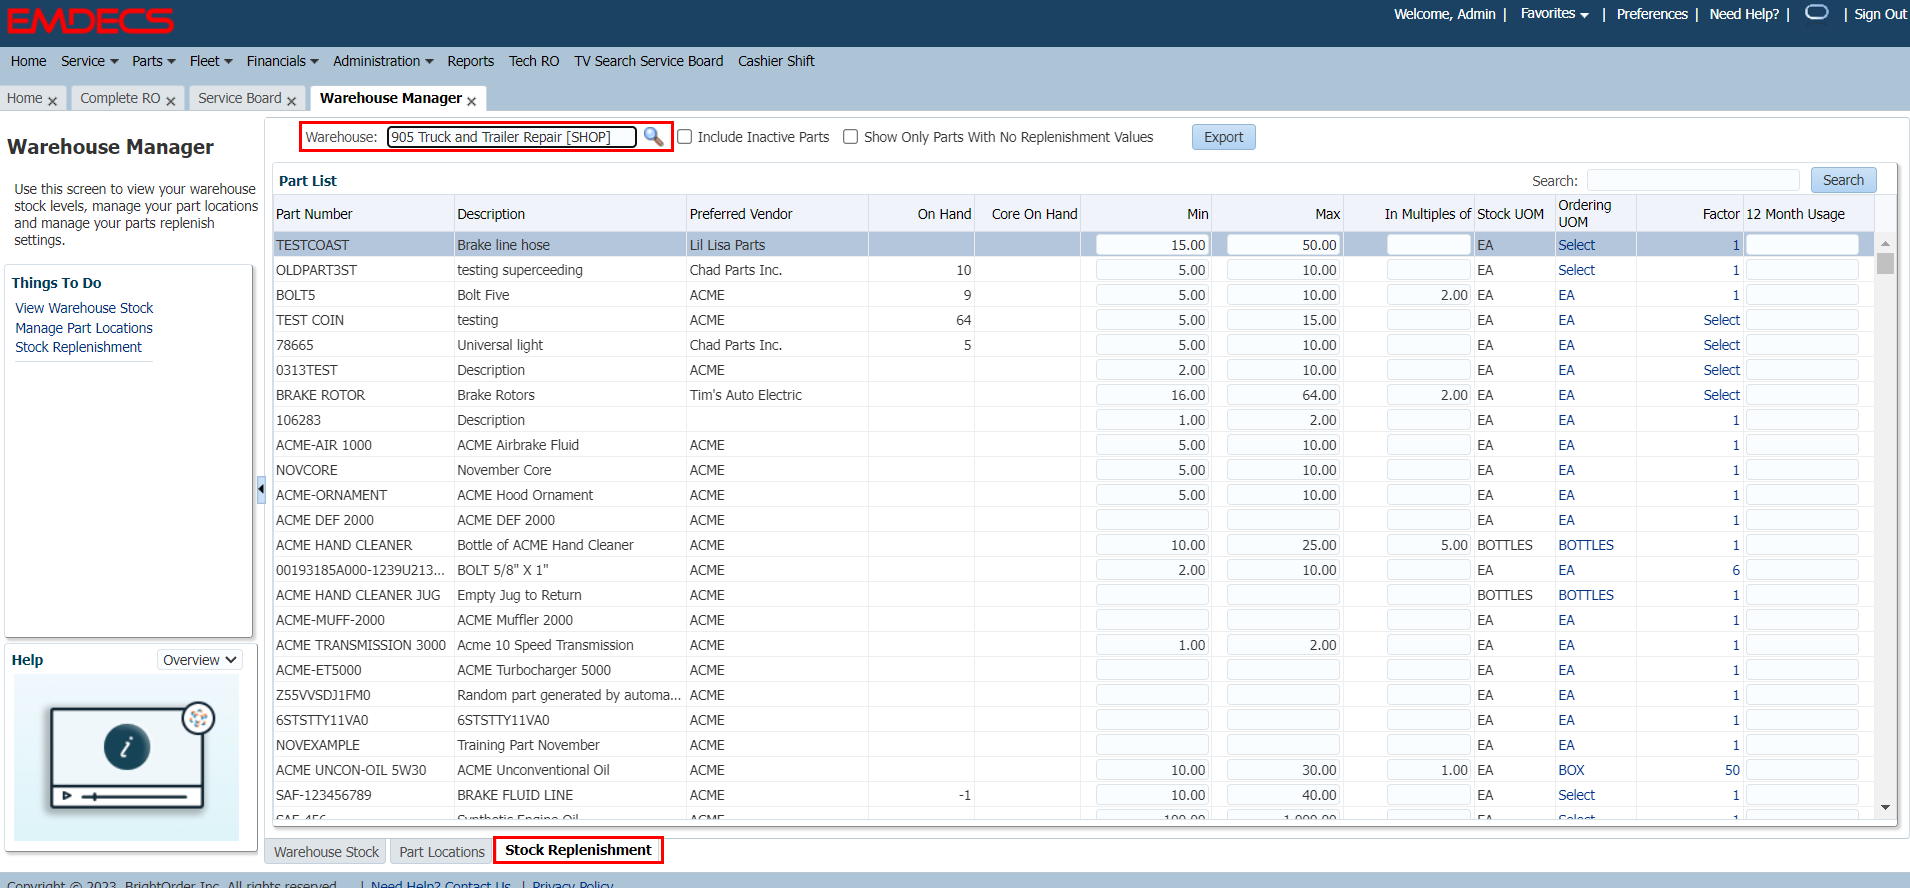Switch to Warehouse Stock bottom tab
The width and height of the screenshot is (1910, 888).
pyautogui.click(x=326, y=852)
